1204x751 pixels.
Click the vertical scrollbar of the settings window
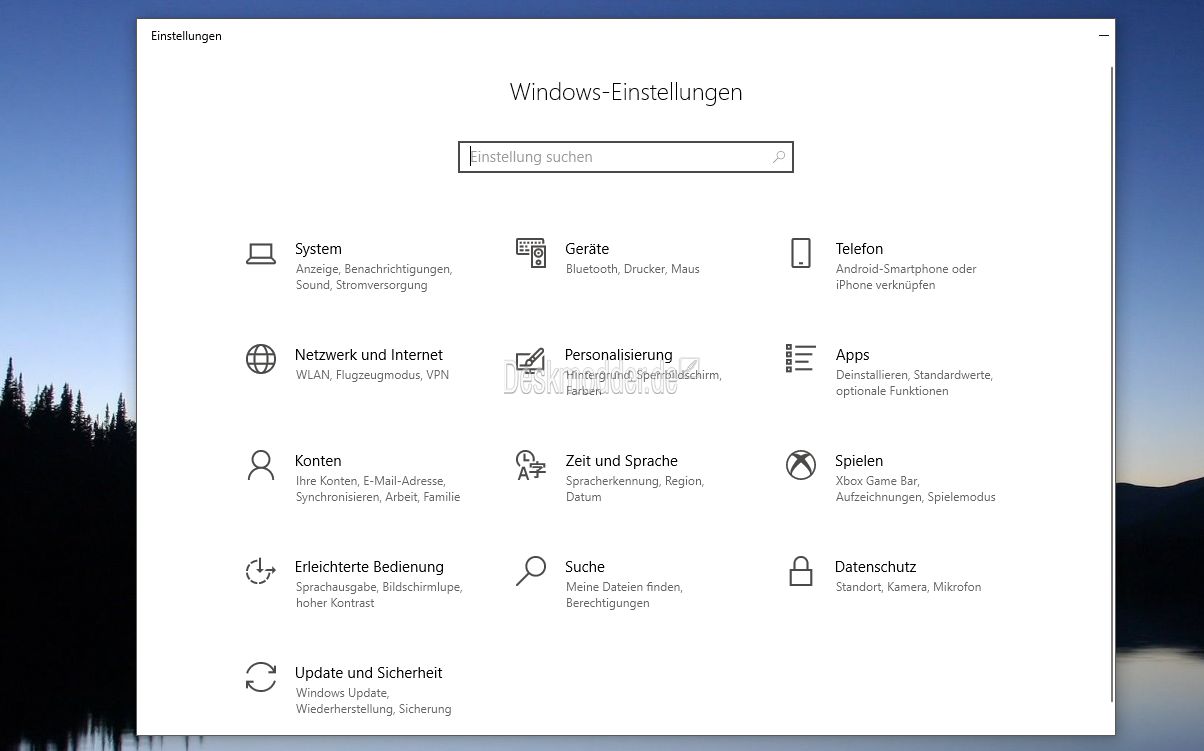tap(1111, 384)
